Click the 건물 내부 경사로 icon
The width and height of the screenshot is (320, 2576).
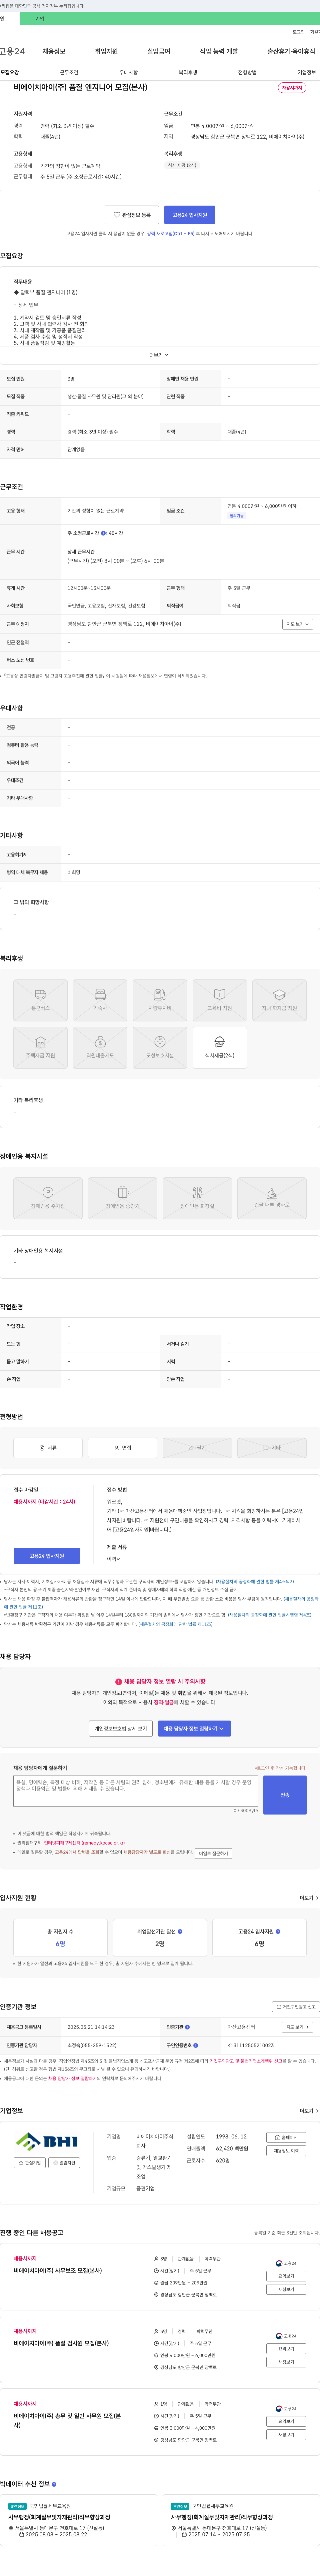[x=272, y=1198]
